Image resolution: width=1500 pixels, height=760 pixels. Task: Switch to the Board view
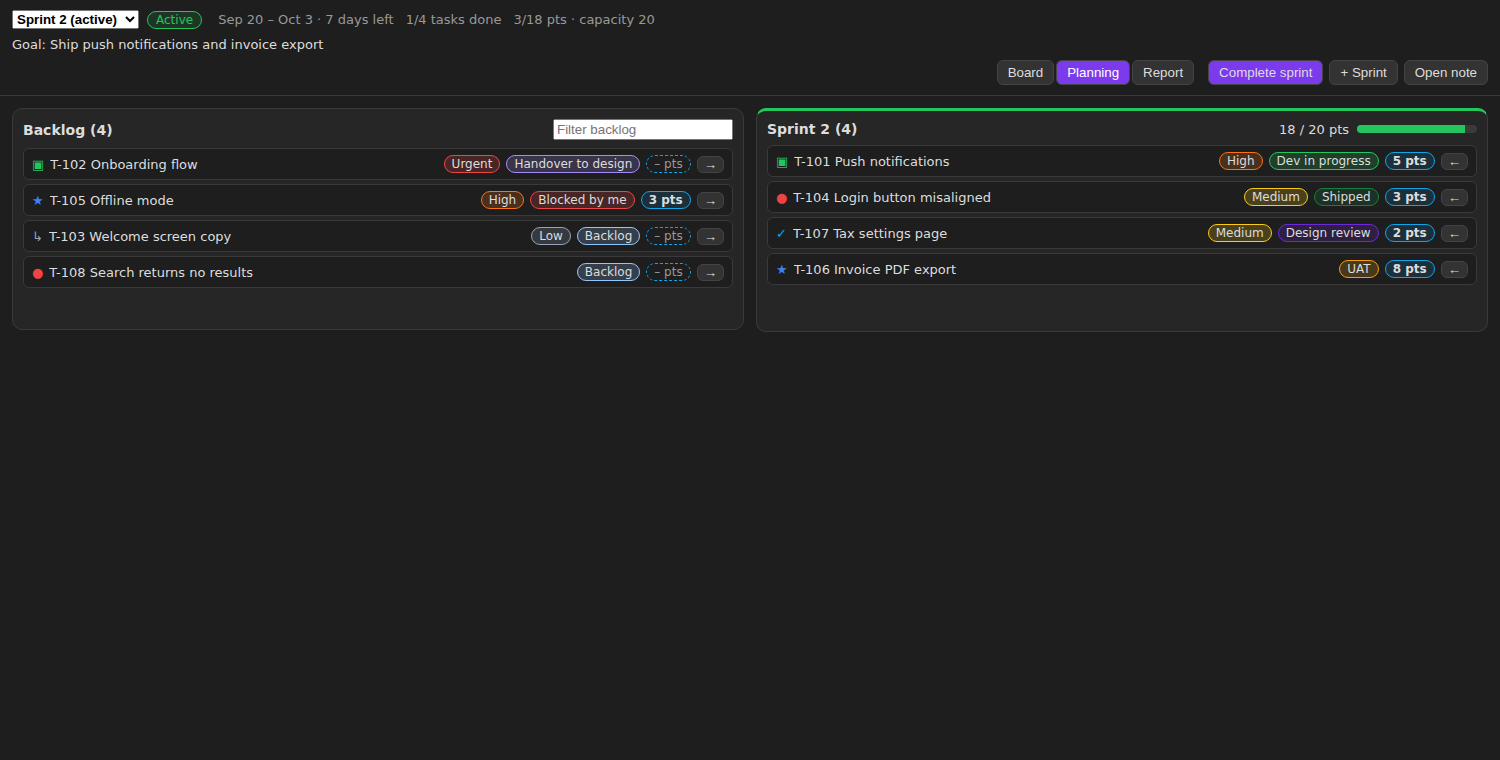pos(1025,73)
